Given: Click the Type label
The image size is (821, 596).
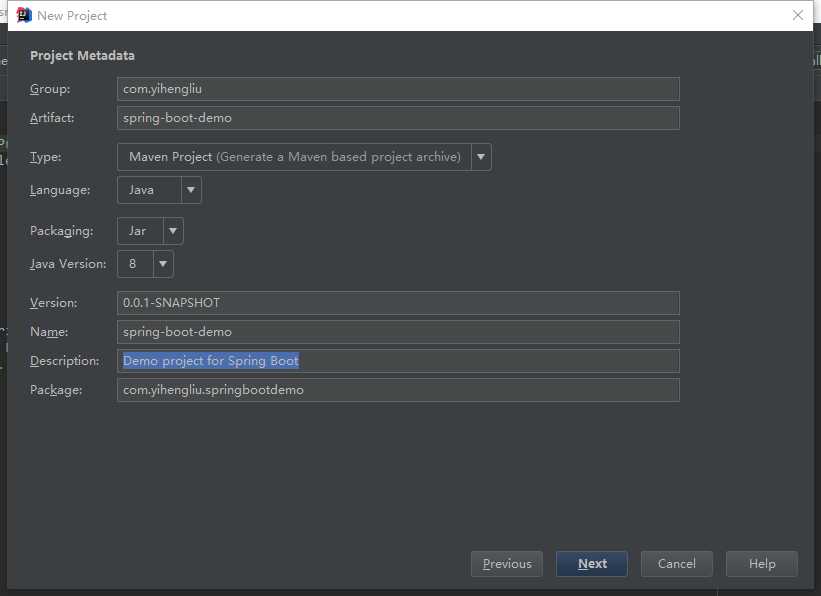Looking at the screenshot, I should (46, 158).
